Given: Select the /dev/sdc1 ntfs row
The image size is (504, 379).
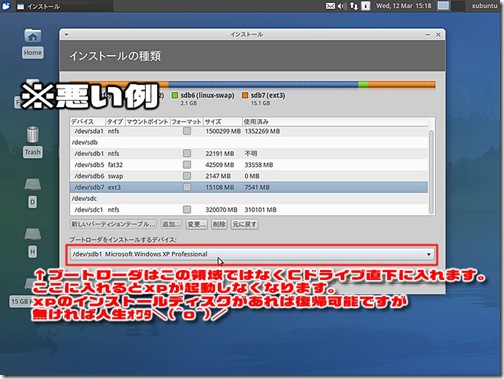Looking at the screenshot, I should (249, 209).
